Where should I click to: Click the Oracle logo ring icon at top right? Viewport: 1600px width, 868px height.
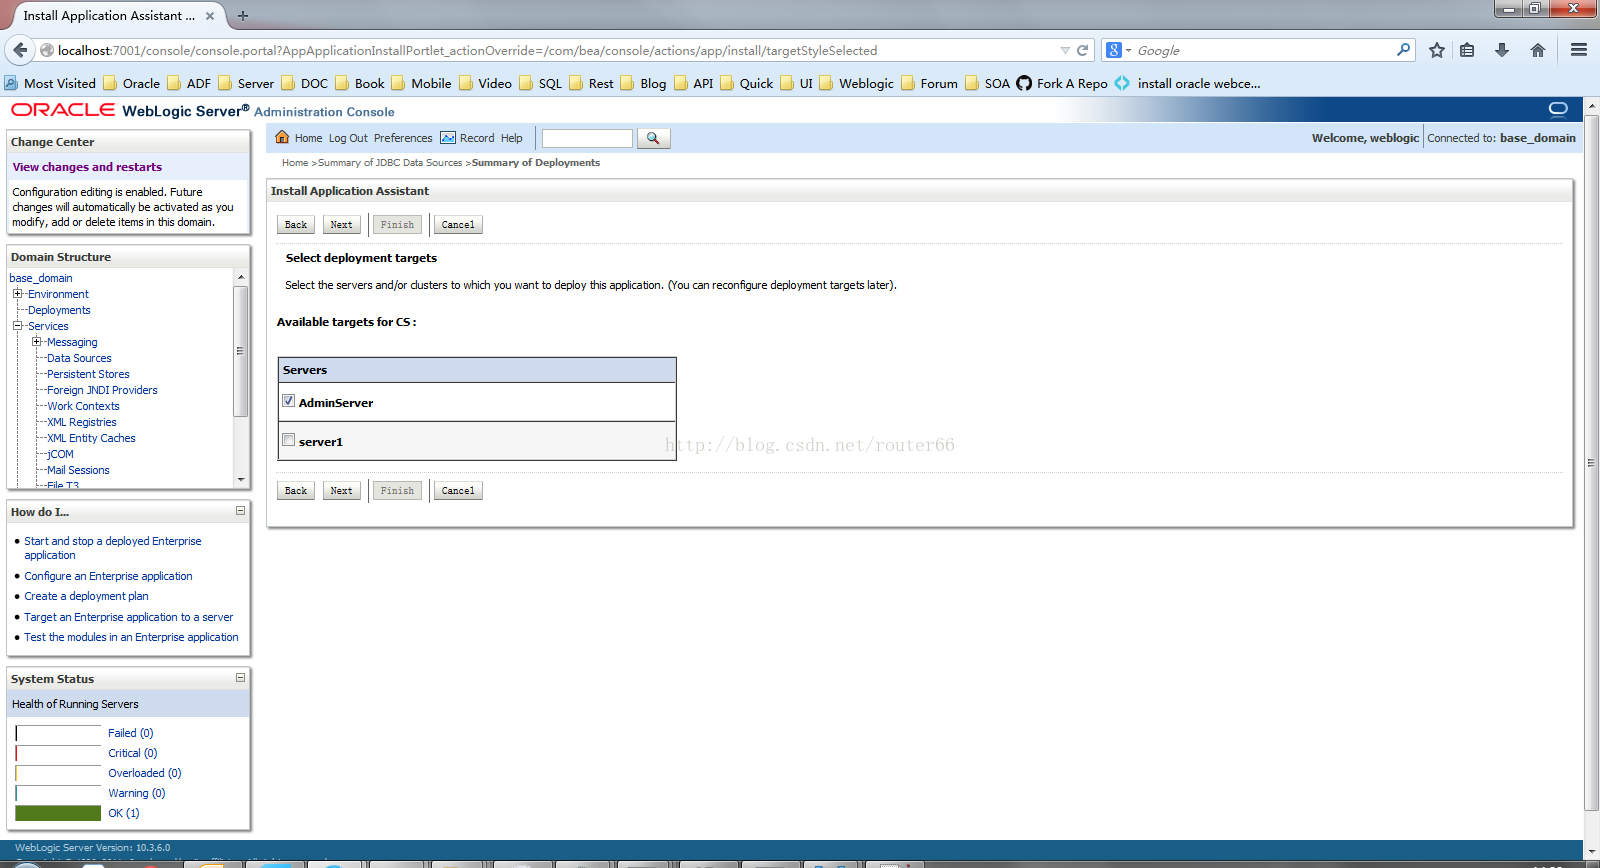point(1558,109)
